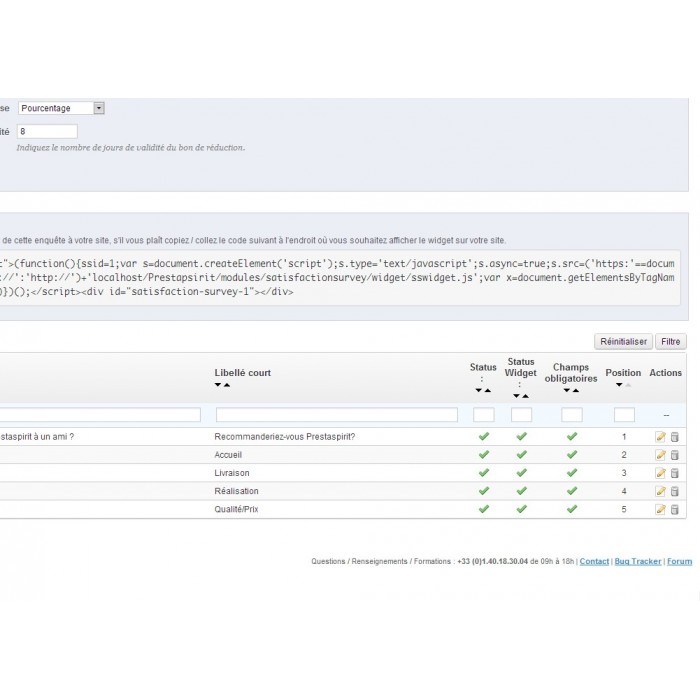Click the Réinitialiser button
700x700 pixels.
pyautogui.click(x=623, y=342)
